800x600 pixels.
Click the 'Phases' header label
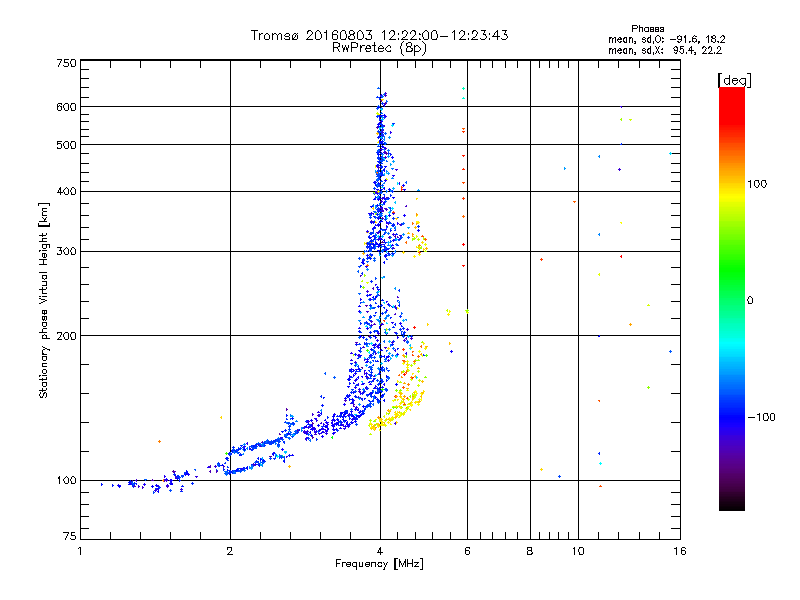tap(647, 29)
